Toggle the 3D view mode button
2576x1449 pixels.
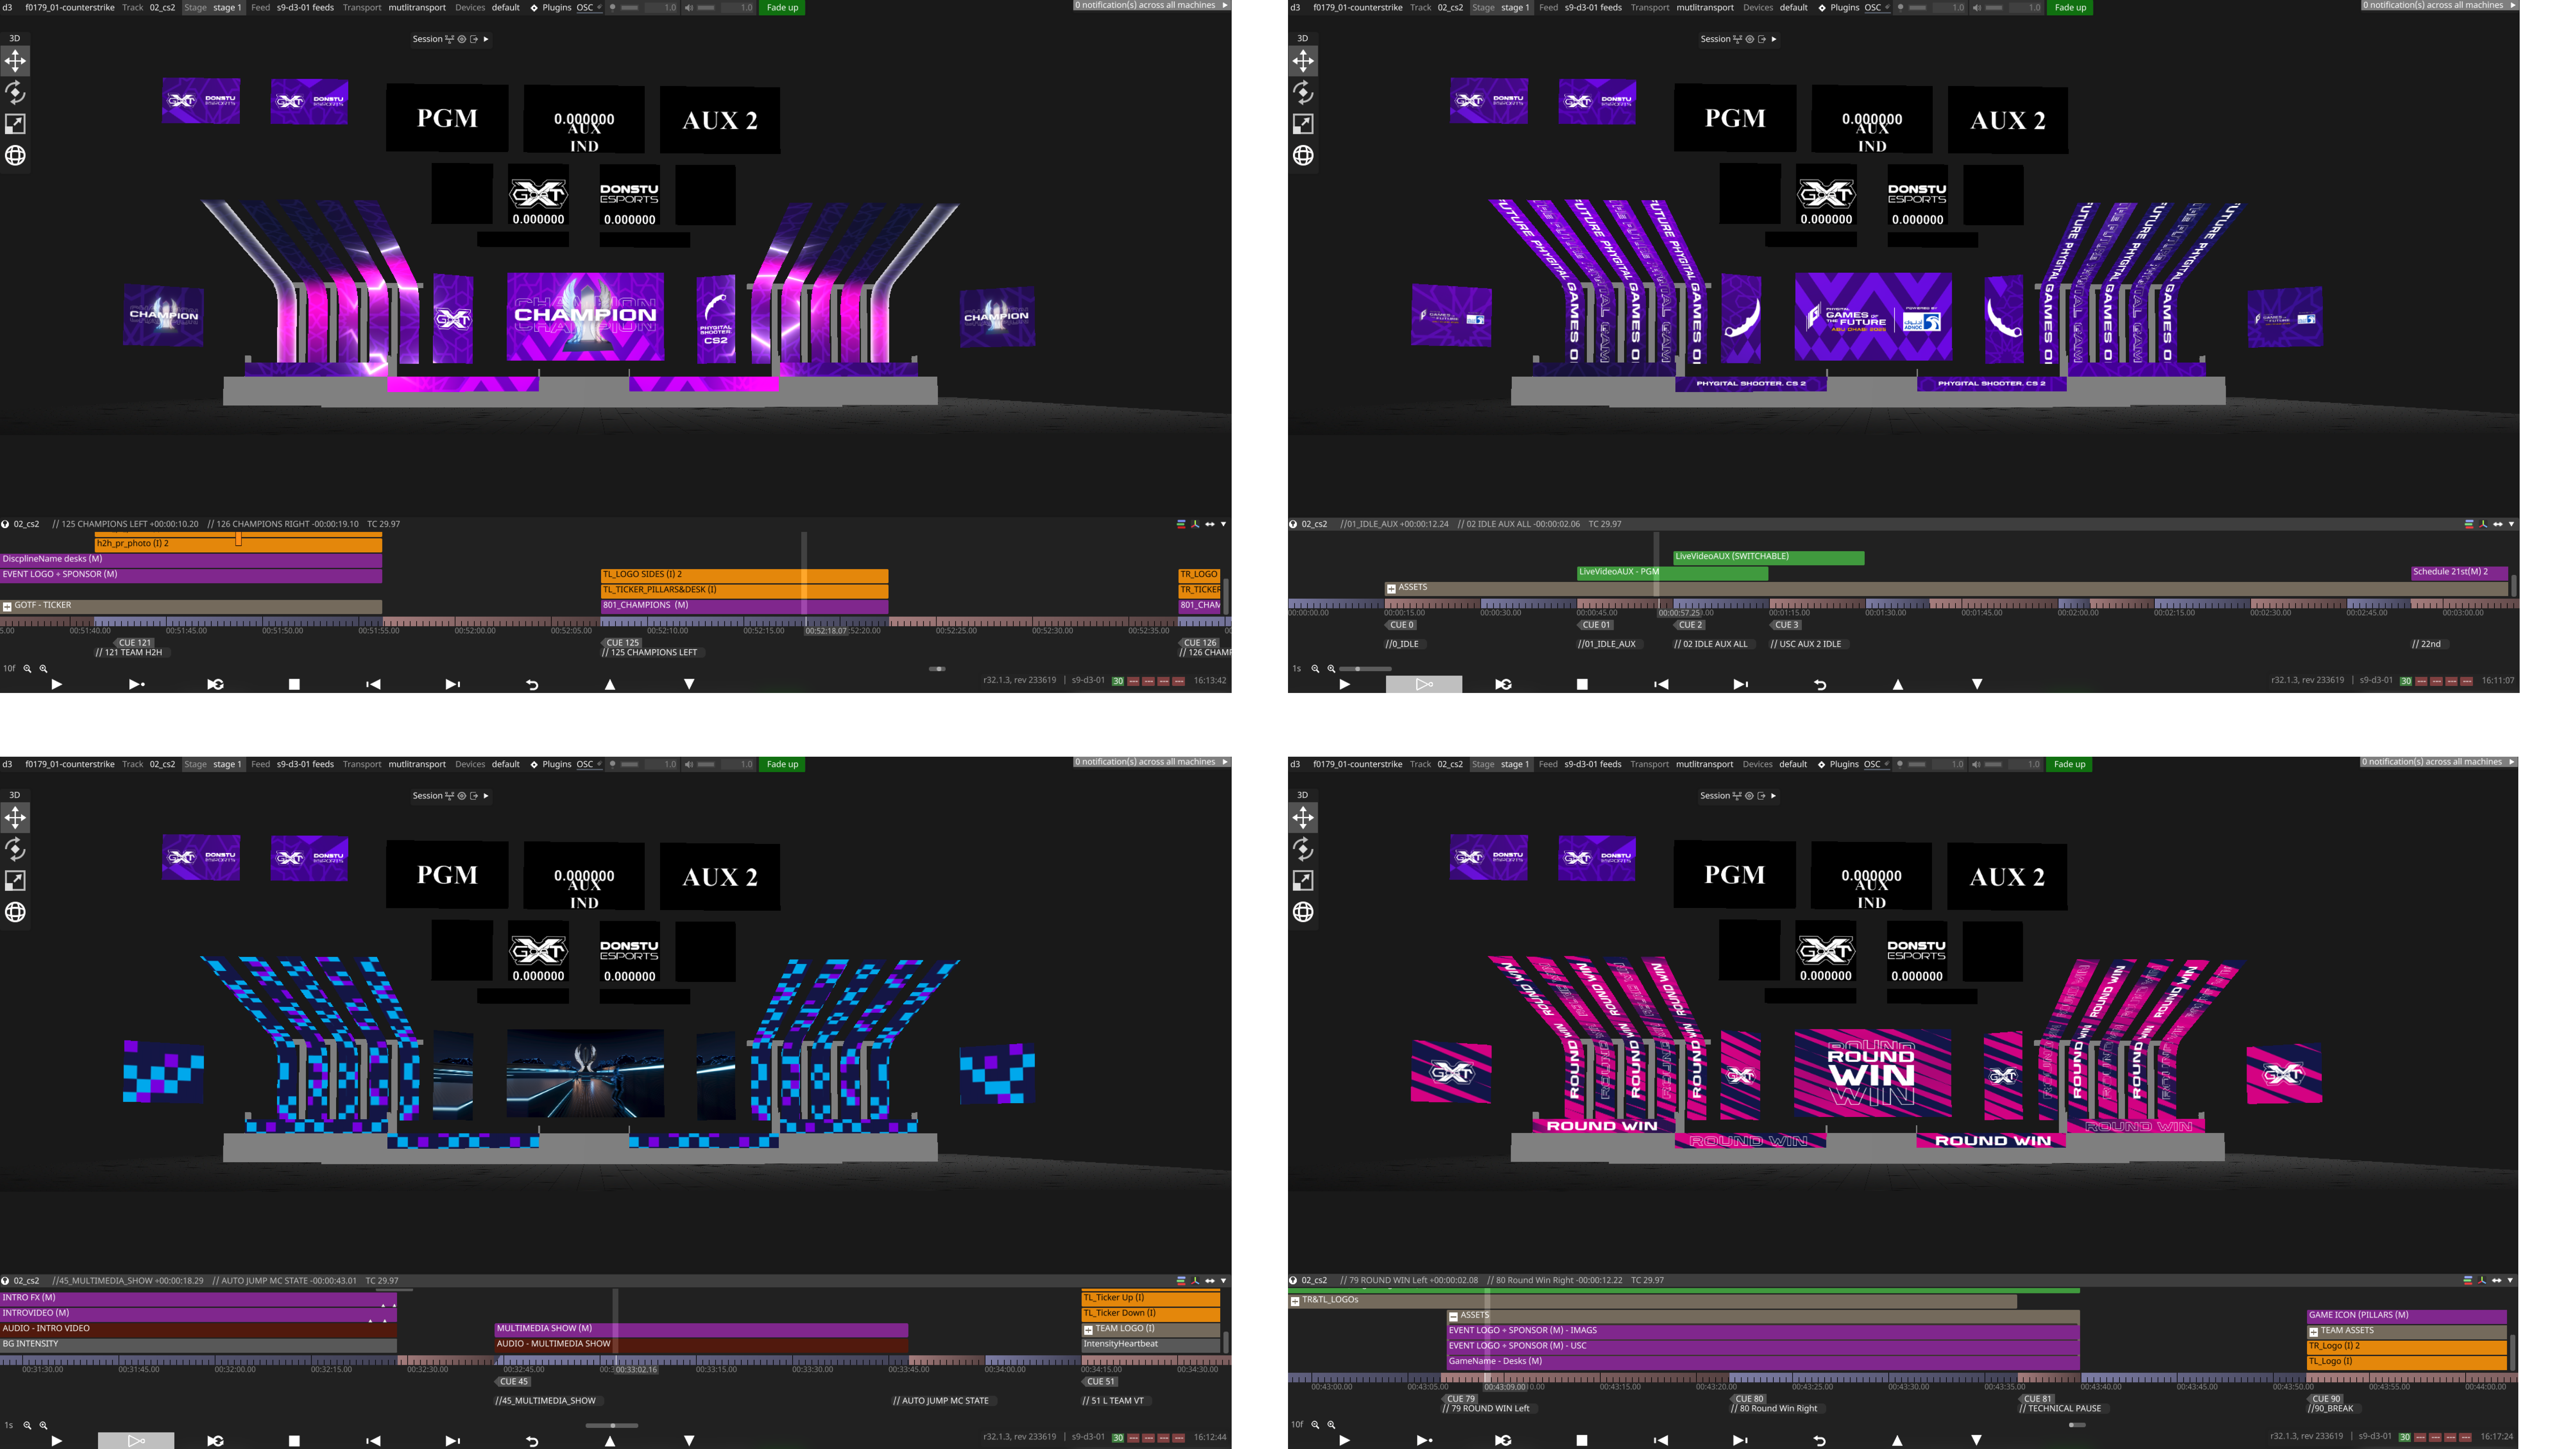(x=14, y=38)
